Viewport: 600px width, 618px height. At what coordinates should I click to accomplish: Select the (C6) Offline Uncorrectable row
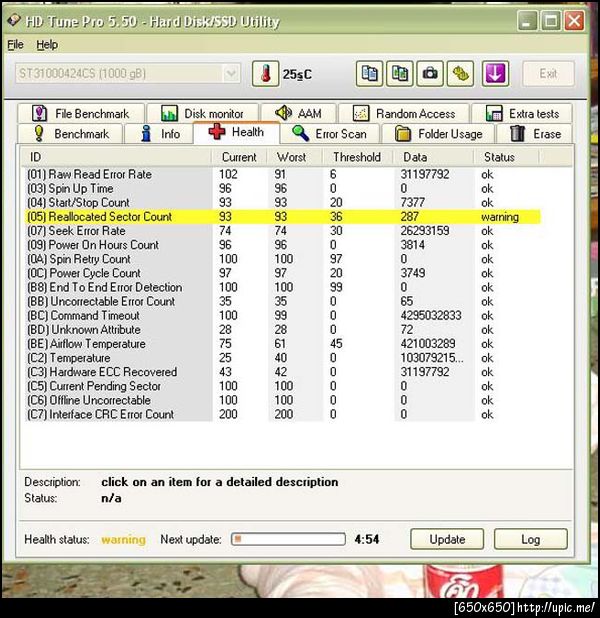coord(282,400)
